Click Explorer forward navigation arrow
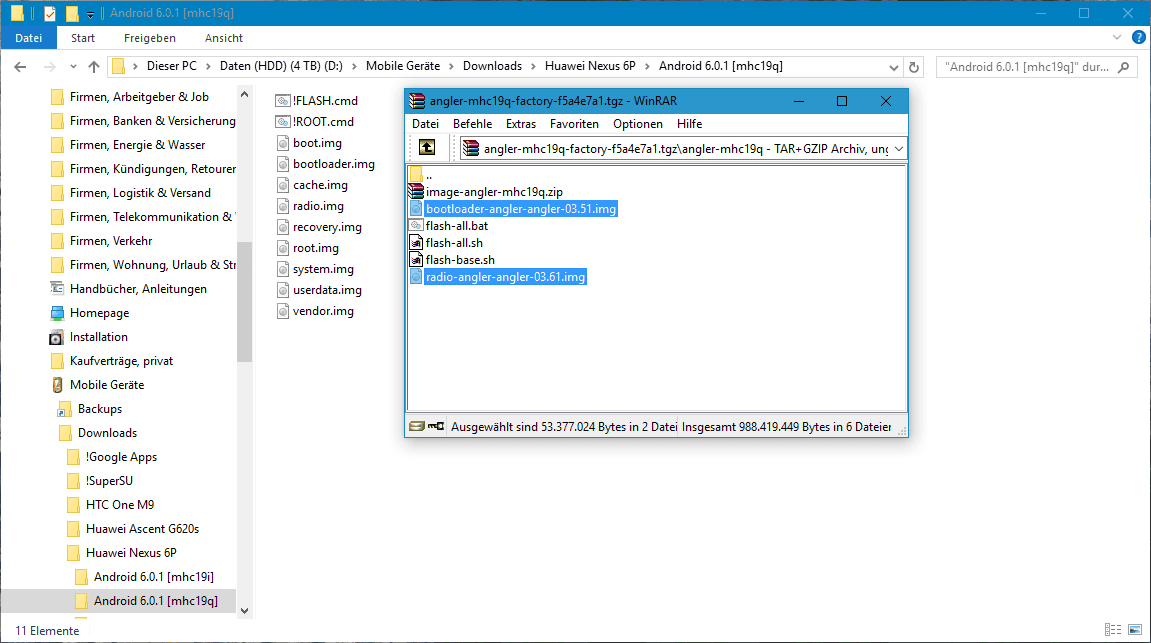 (49, 67)
